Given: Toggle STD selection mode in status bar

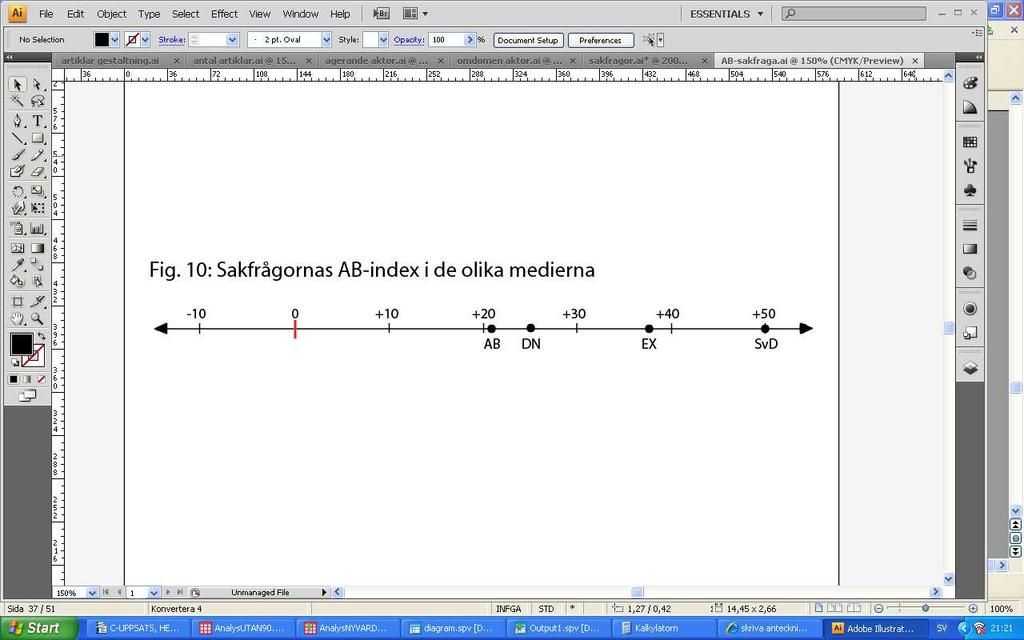Looking at the screenshot, I should coord(546,609).
